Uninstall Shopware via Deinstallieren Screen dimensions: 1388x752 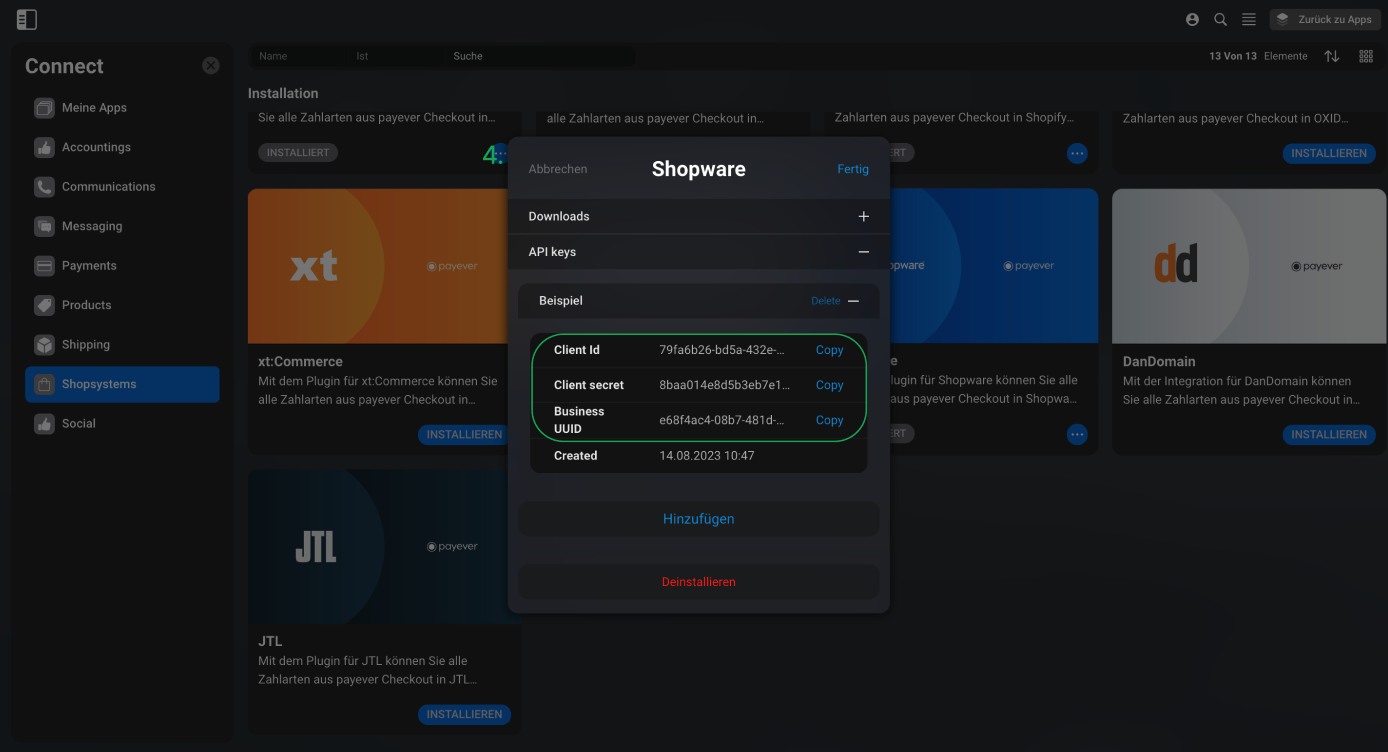698,582
